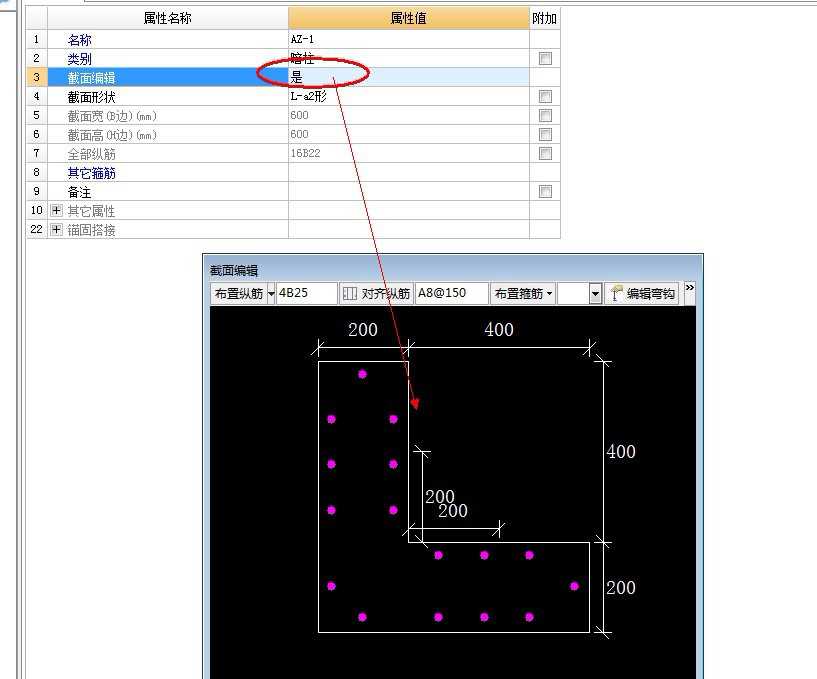Click the AZ-1 name value cell
Image resolution: width=817 pixels, height=679 pixels.
(x=408, y=39)
